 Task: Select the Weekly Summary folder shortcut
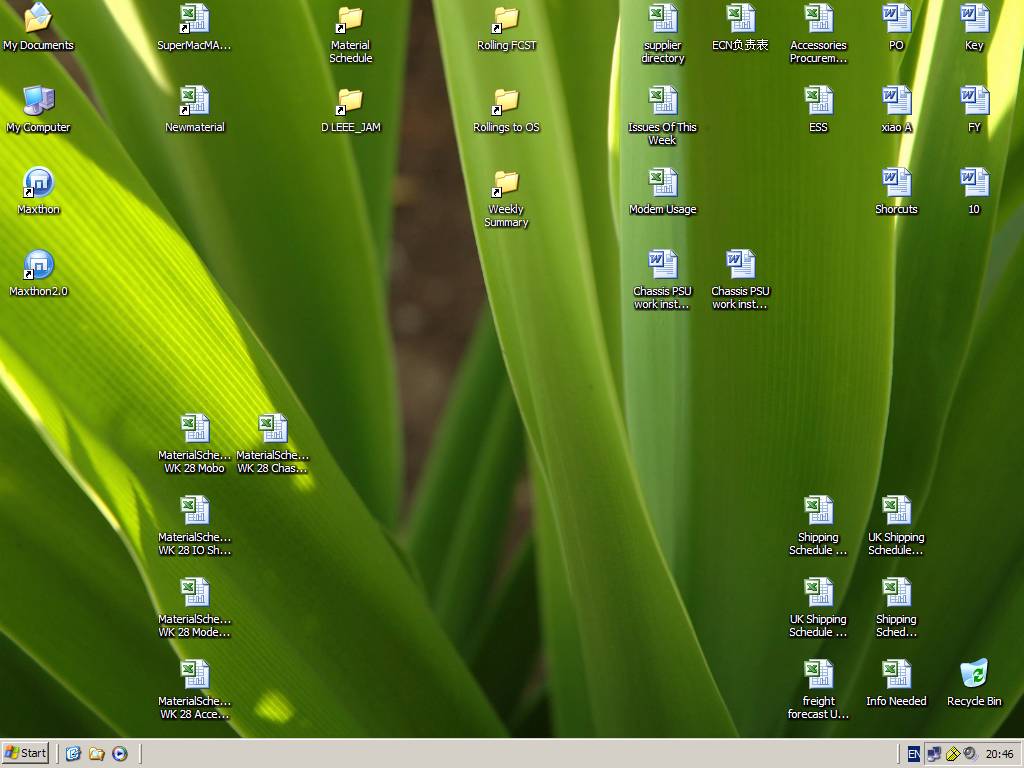click(506, 183)
